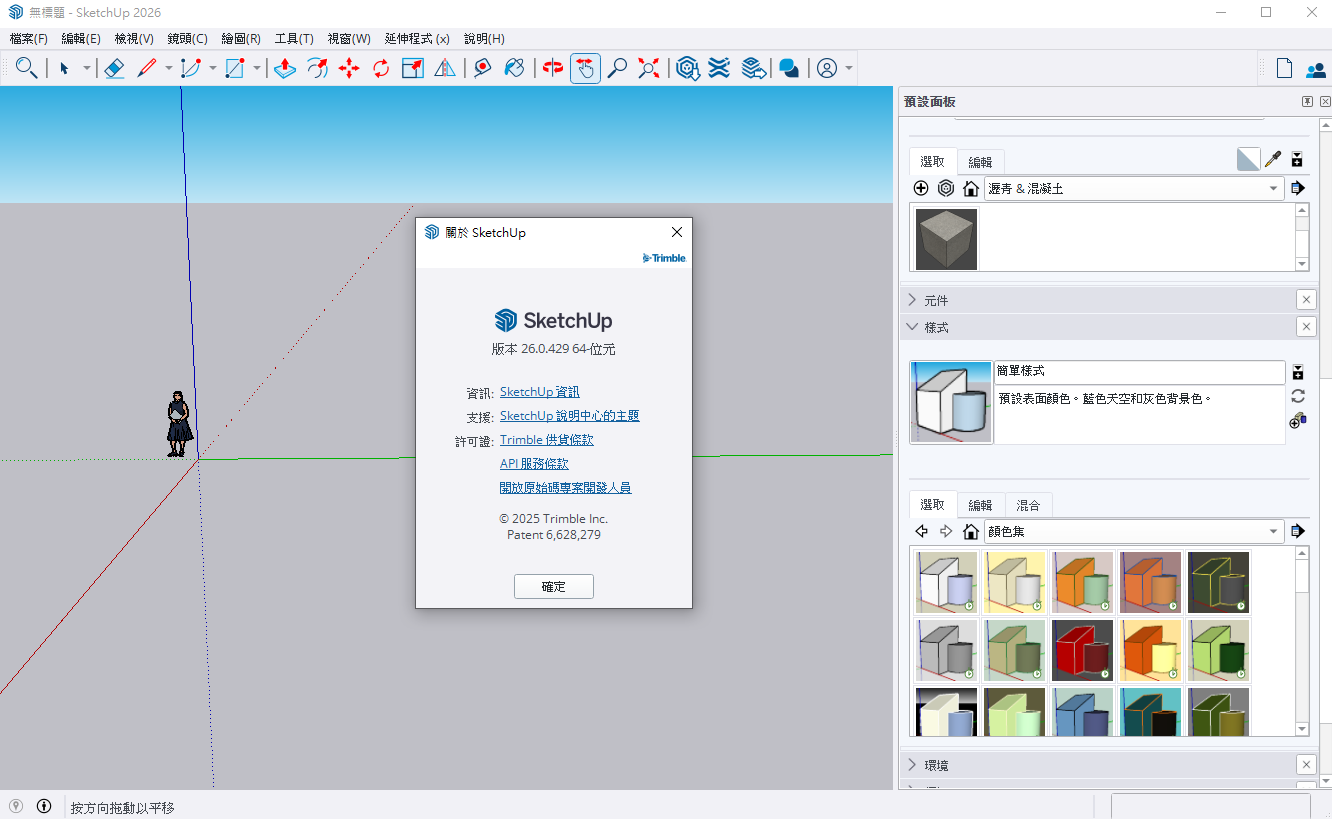Activate the Push/Pull tool

pyautogui.click(x=285, y=68)
